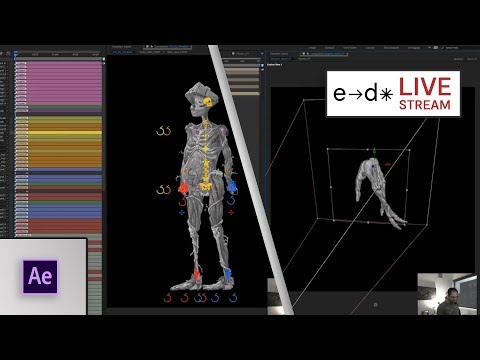The image size is (480, 360).
Task: Switch to the highlighted blue tab in the right viewer
Action: coord(281,59)
